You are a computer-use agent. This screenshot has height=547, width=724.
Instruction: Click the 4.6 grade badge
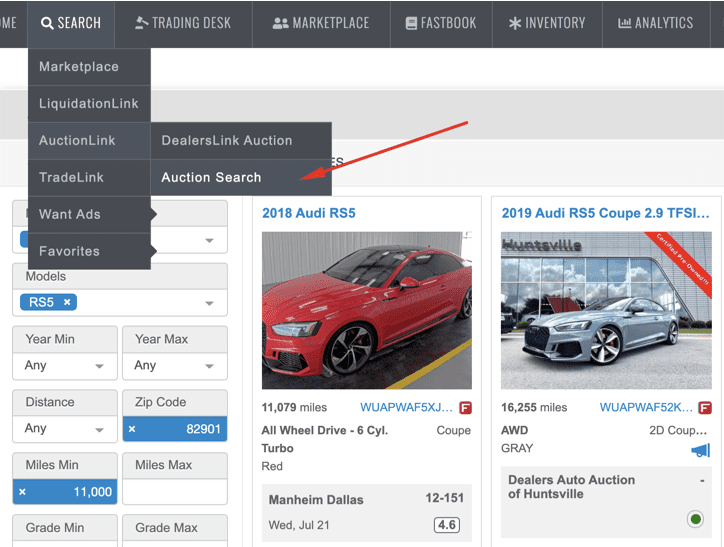(446, 525)
